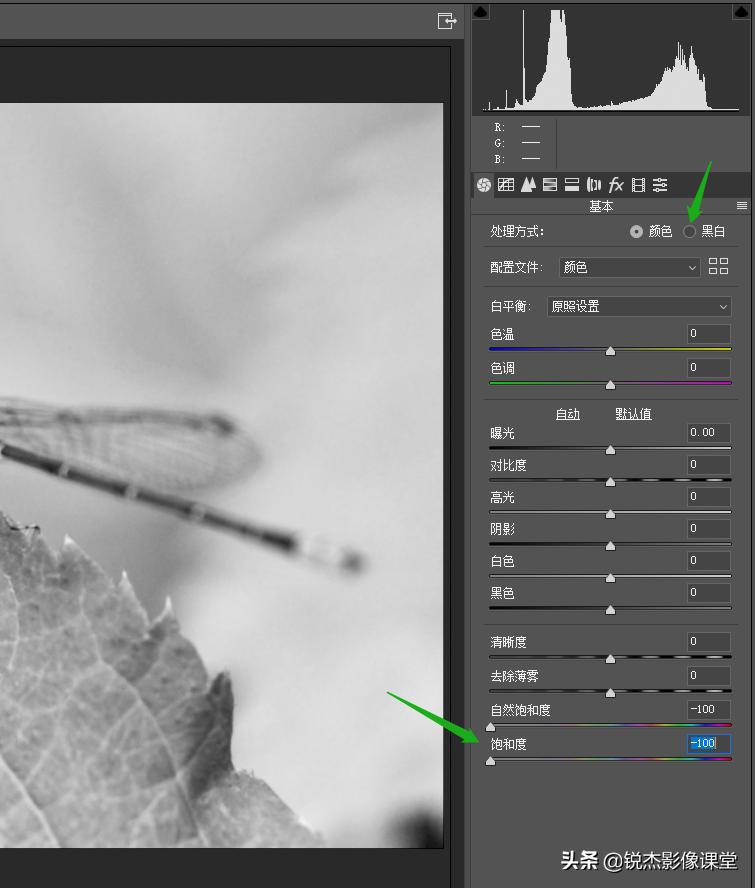Click the 默认值 default values link
The width and height of the screenshot is (755, 888).
[x=633, y=414]
